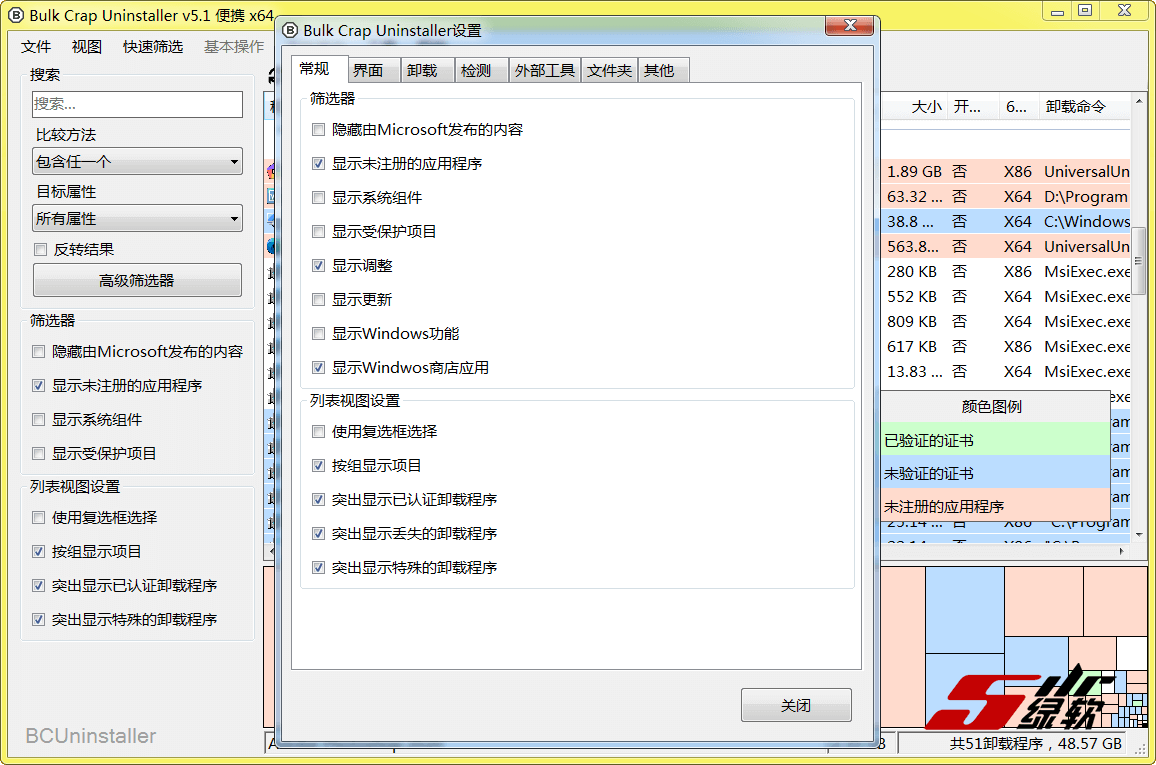Click the settings dialog logo icon
Image resolution: width=1156 pixels, height=765 pixels.
click(291, 30)
